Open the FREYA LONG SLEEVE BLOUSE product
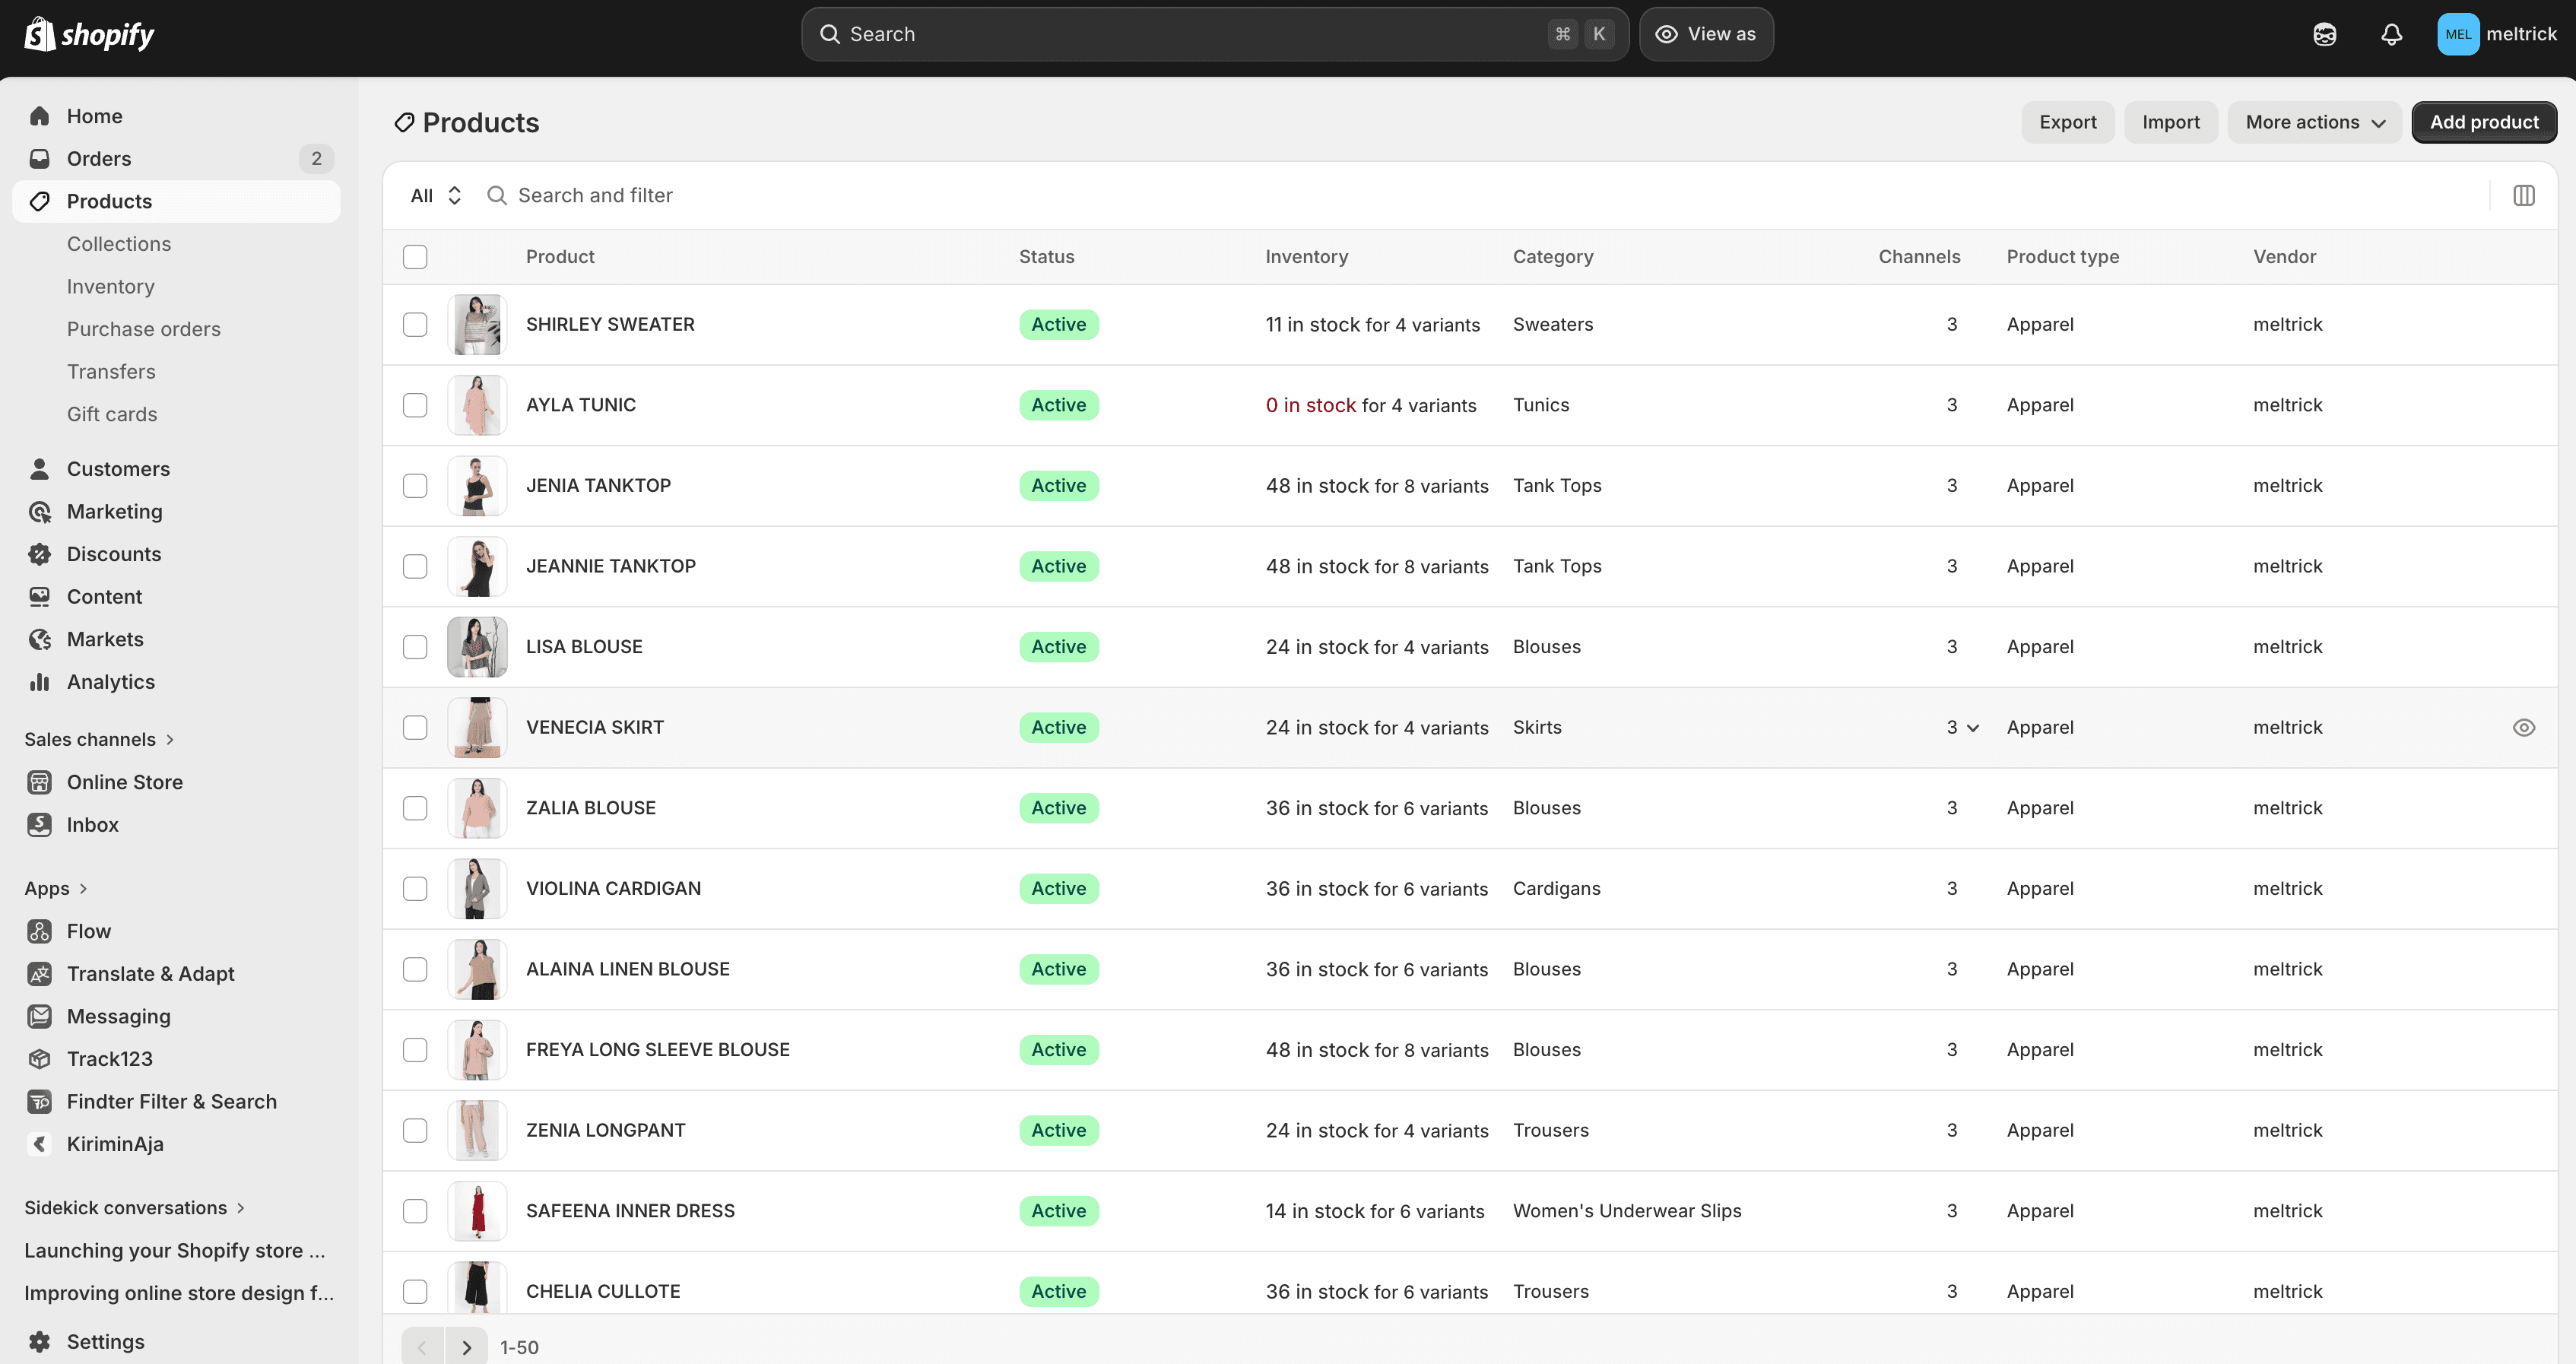 point(658,1050)
